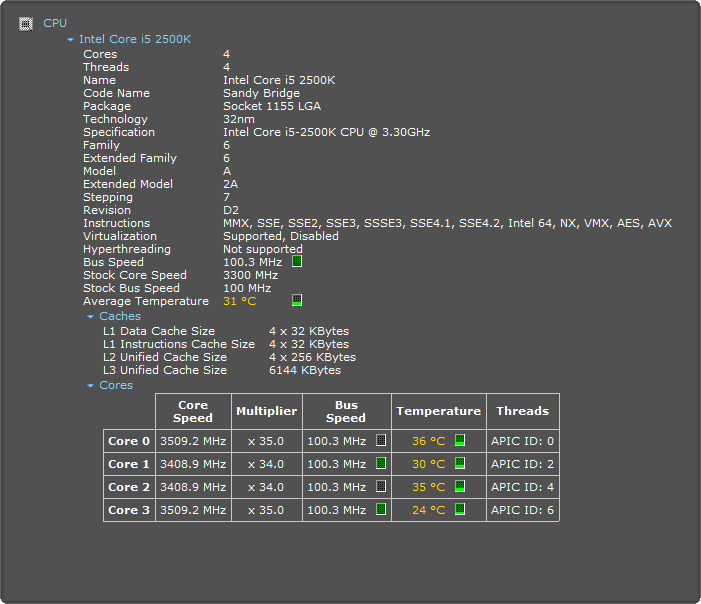Click Core 1 multiplier x 34.0 cell
This screenshot has height=604, width=701.
coord(266,464)
